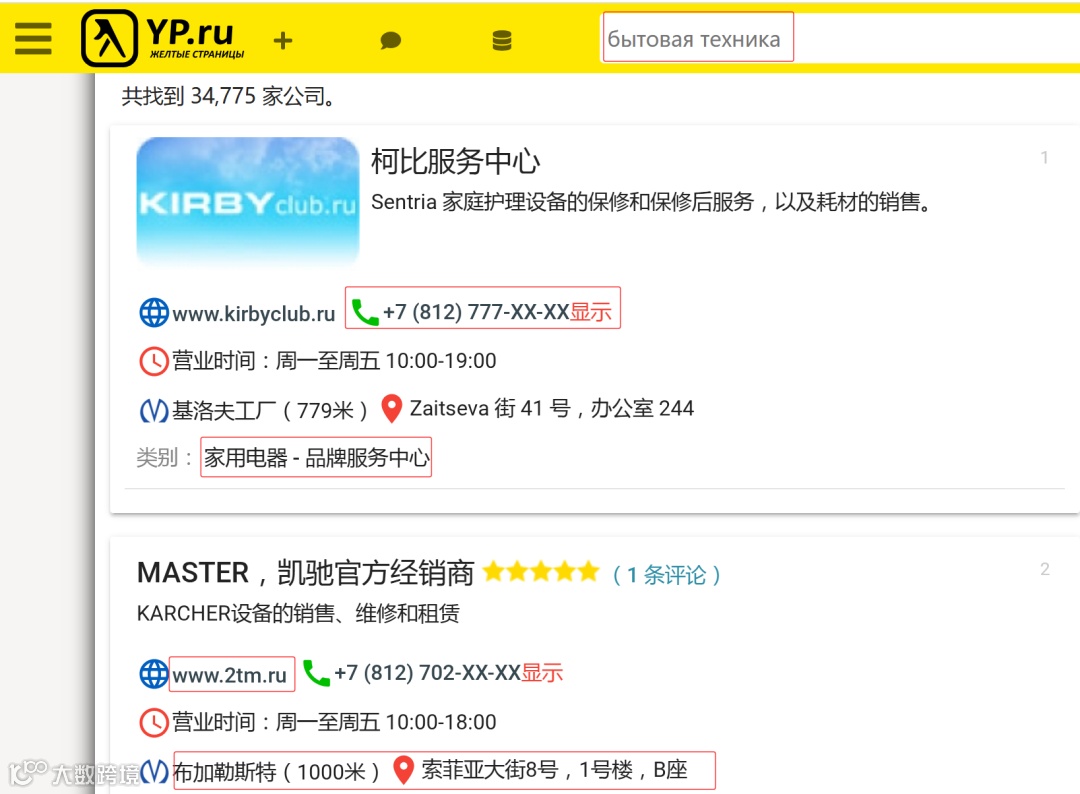Open the (1 条评论) reviews link
This screenshot has height=794, width=1080.
coord(666,574)
